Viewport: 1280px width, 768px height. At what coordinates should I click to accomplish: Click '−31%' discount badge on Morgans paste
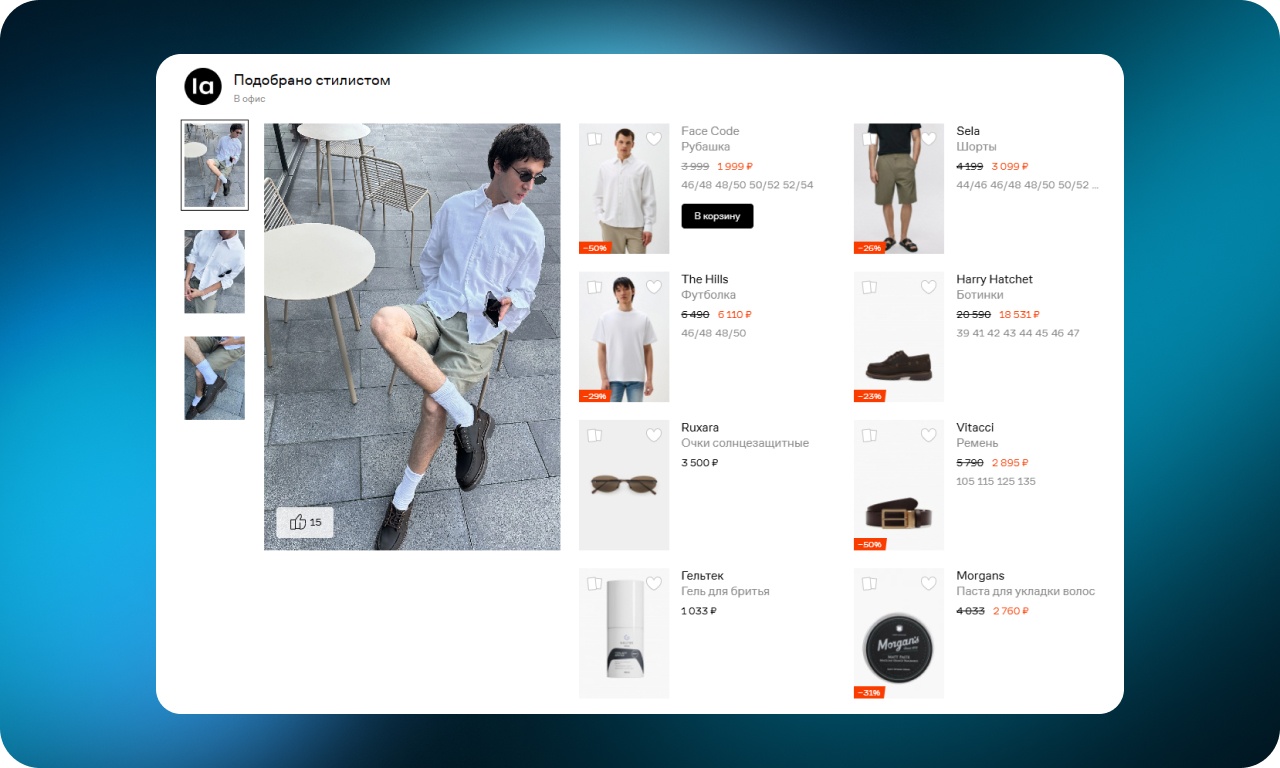pyautogui.click(x=868, y=692)
